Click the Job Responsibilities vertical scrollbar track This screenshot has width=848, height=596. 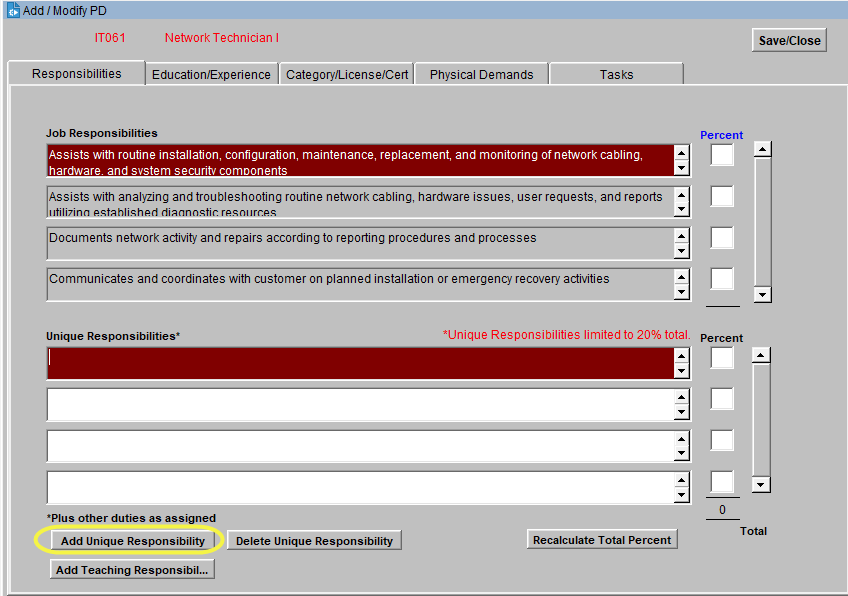[763, 222]
